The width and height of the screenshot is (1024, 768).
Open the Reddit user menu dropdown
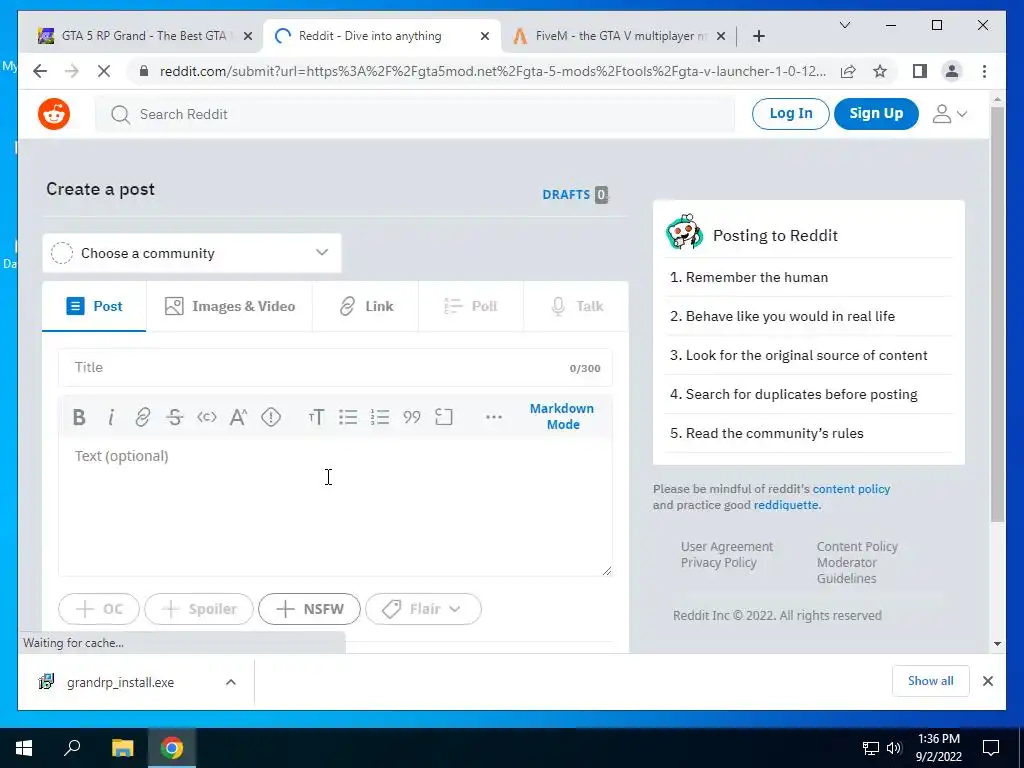click(950, 114)
